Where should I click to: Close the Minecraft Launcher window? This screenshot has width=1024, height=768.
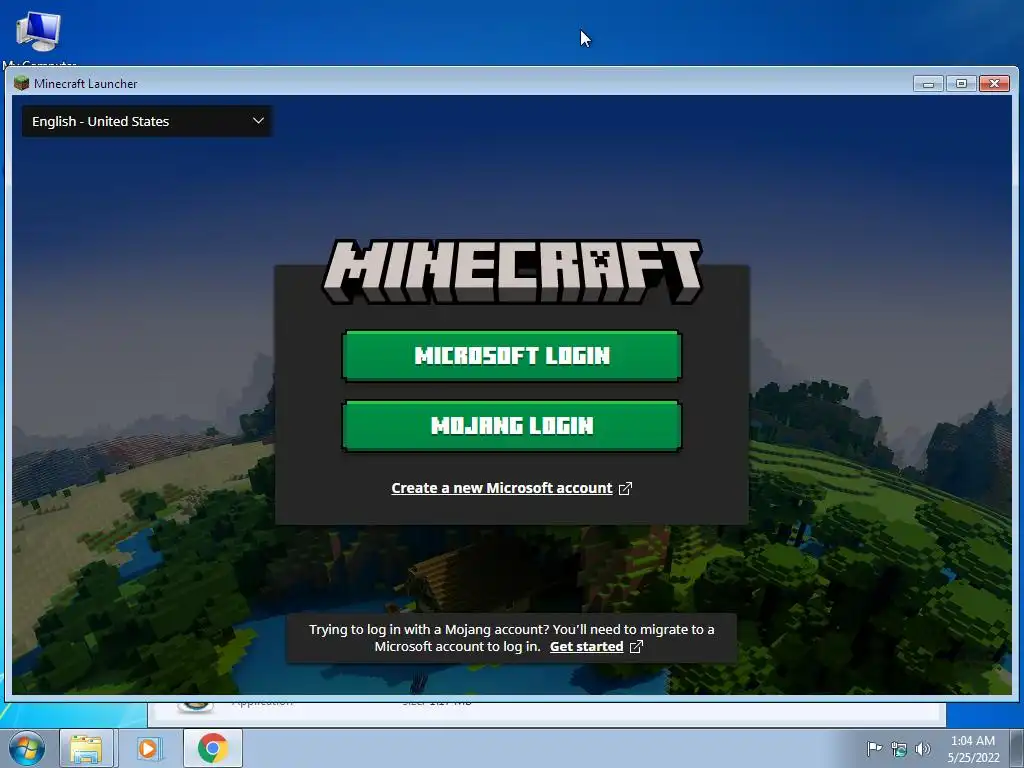point(995,84)
